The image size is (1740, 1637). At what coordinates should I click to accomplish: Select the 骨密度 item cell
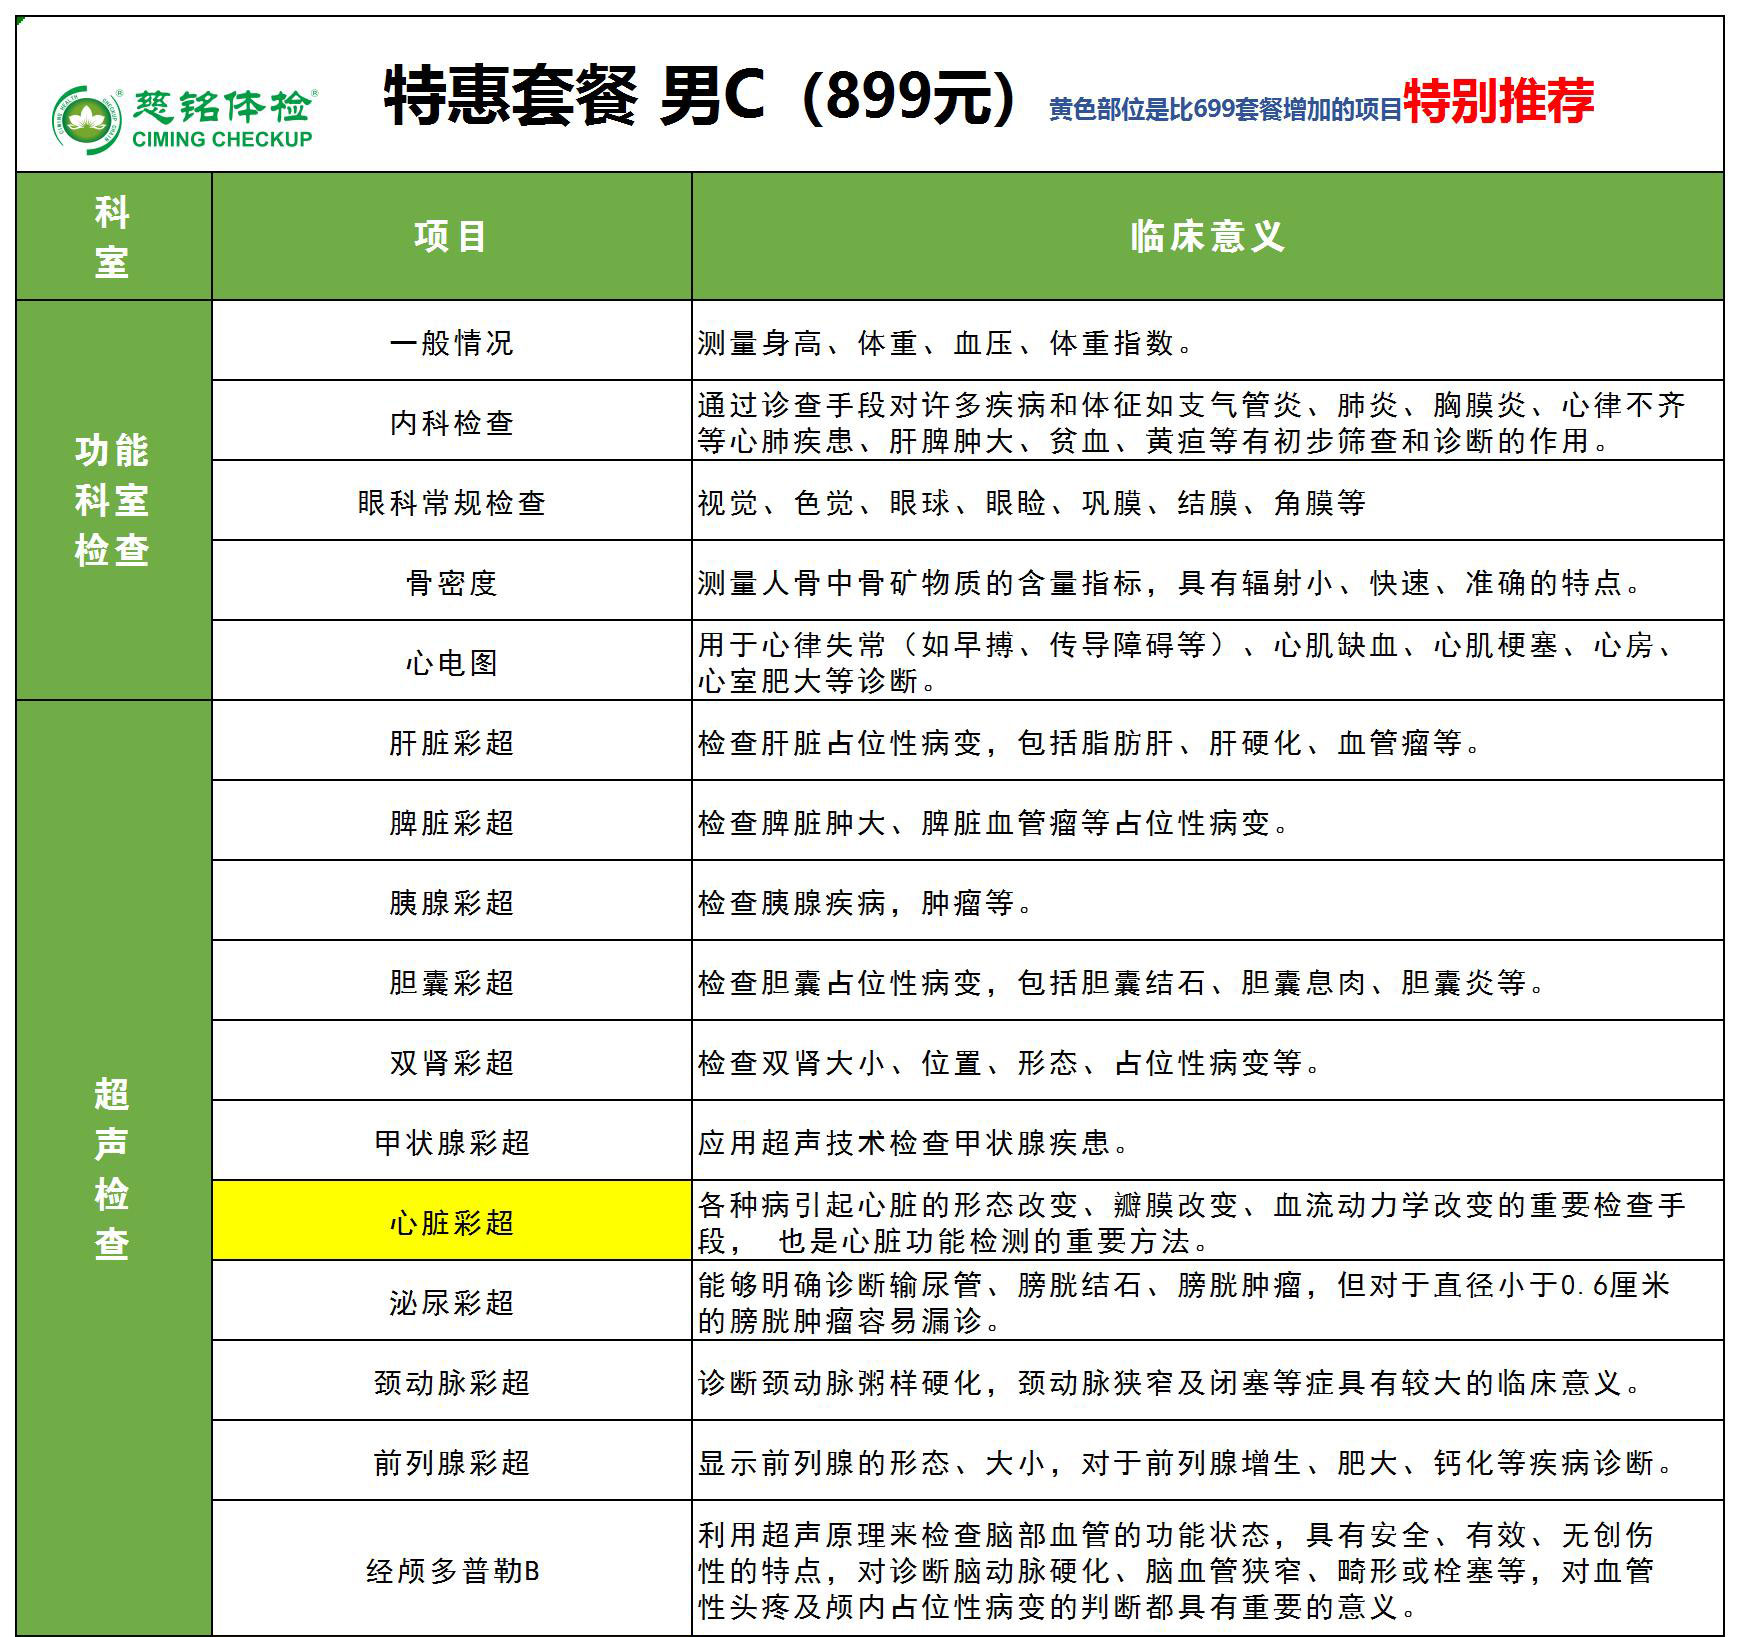point(452,581)
